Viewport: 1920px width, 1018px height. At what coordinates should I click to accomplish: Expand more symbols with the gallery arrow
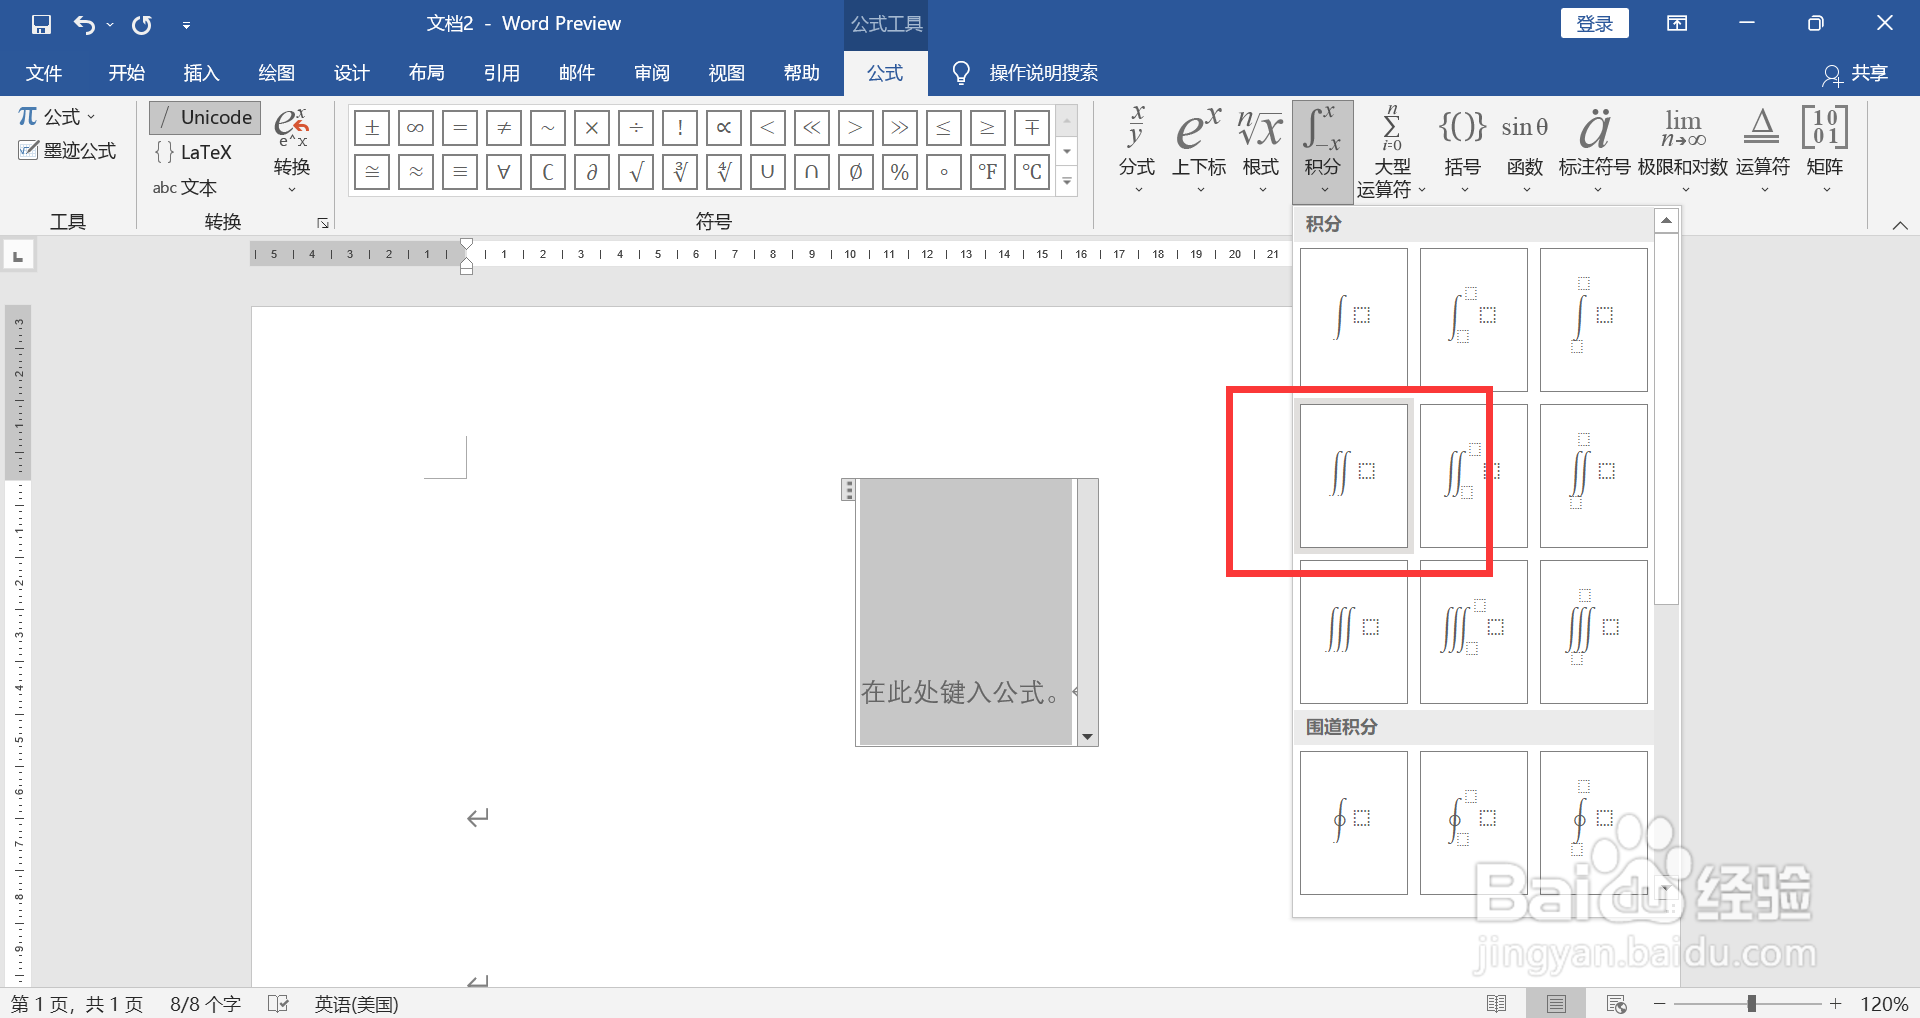coord(1066,182)
